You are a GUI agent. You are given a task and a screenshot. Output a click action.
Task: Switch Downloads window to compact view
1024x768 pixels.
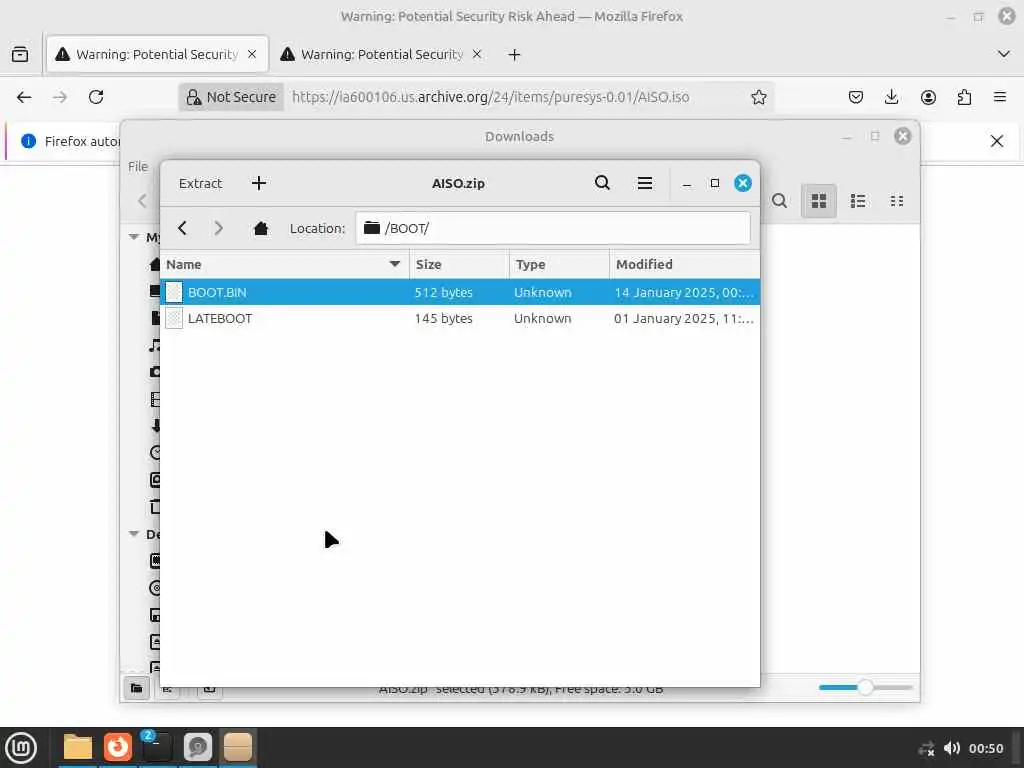(897, 200)
